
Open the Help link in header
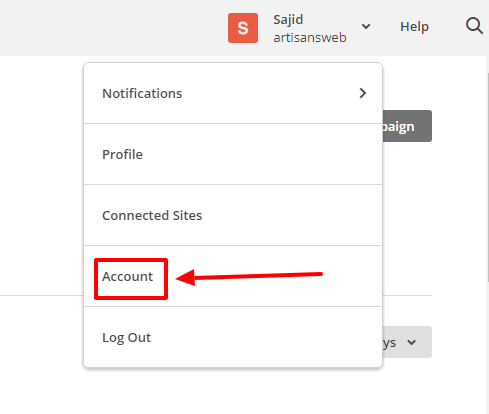414,27
